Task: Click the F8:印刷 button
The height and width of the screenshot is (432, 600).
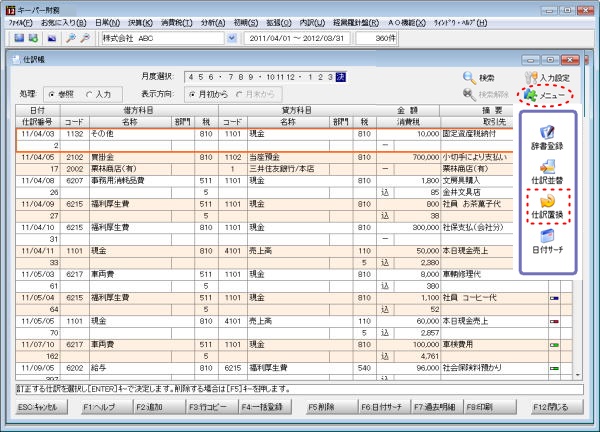Action: (490, 407)
